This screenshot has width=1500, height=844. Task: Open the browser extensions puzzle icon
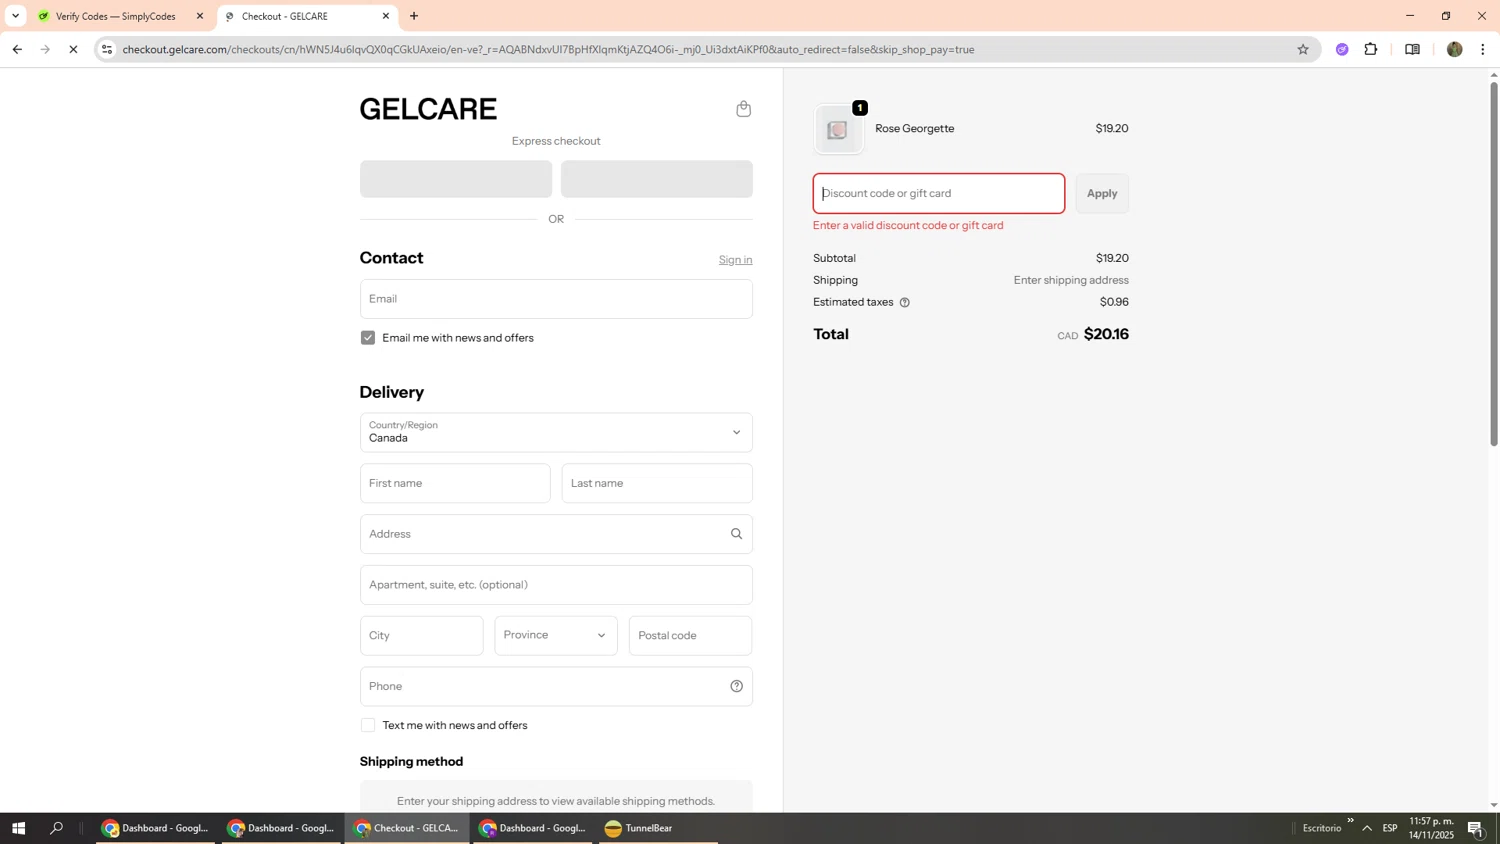1371,49
